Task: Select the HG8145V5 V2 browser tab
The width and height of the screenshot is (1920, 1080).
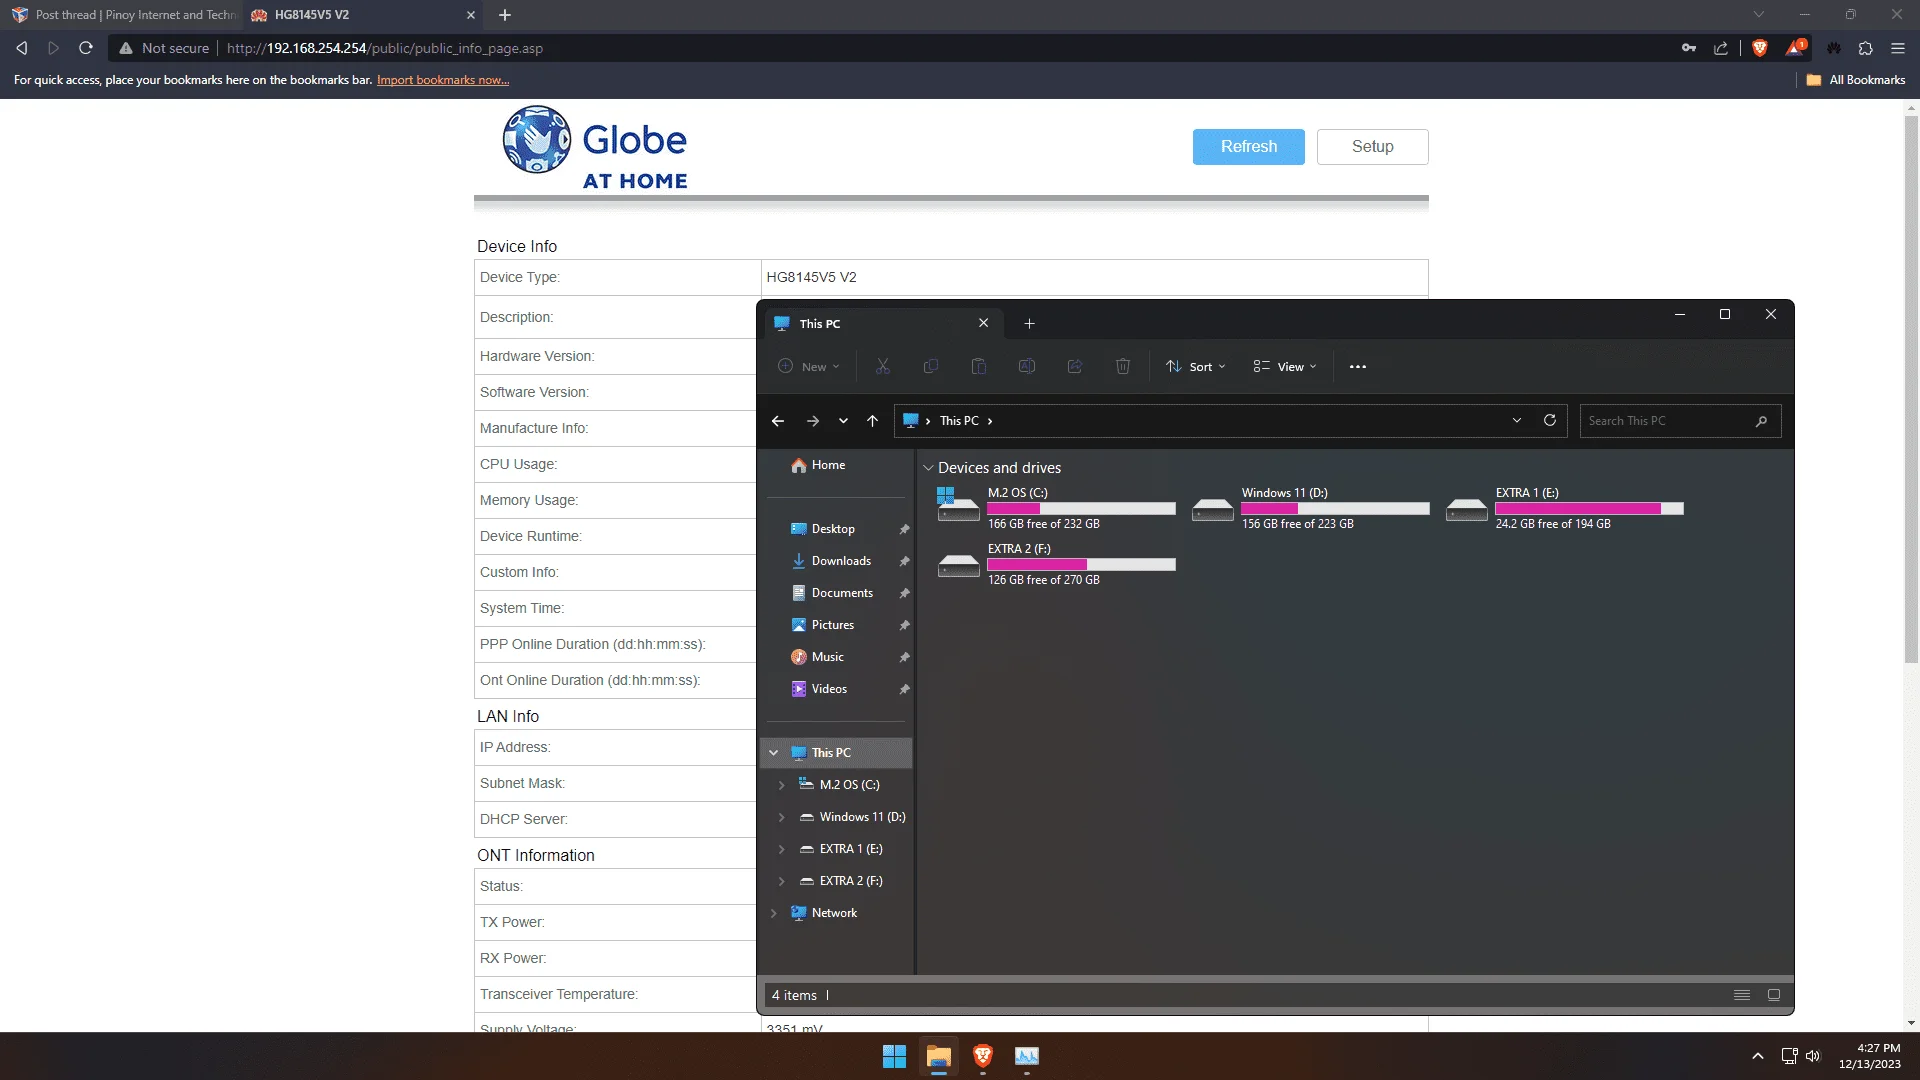Action: 363,15
